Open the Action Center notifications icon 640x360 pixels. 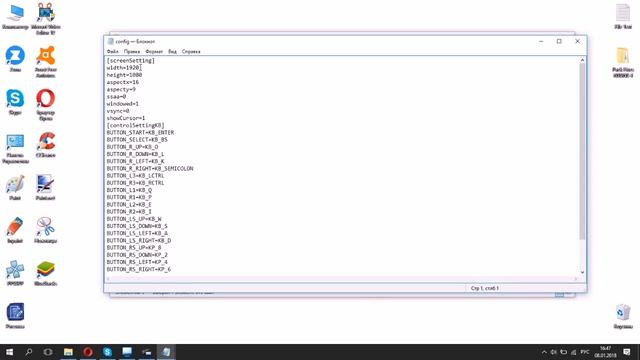(627, 352)
